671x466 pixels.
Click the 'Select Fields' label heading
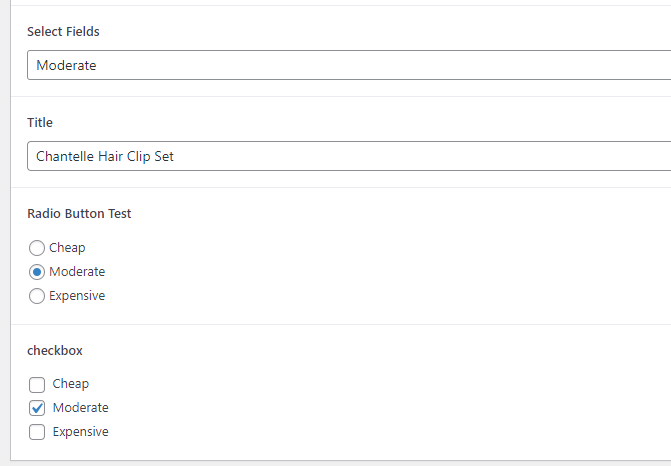coord(63,32)
